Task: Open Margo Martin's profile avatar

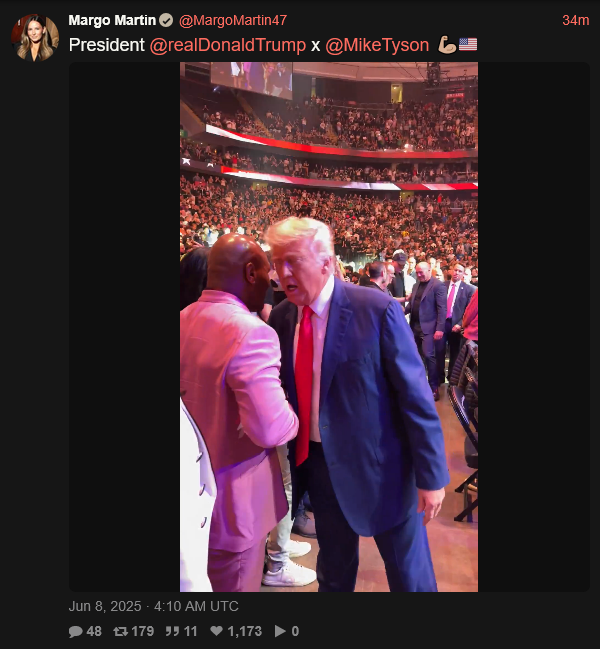Action: point(35,38)
